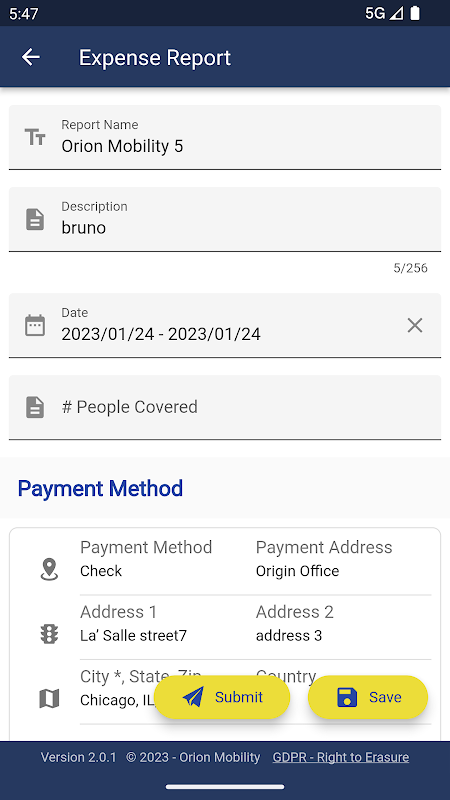This screenshot has height=800, width=450.
Task: Focus the # People Covered field
Action: pyautogui.click(x=225, y=407)
